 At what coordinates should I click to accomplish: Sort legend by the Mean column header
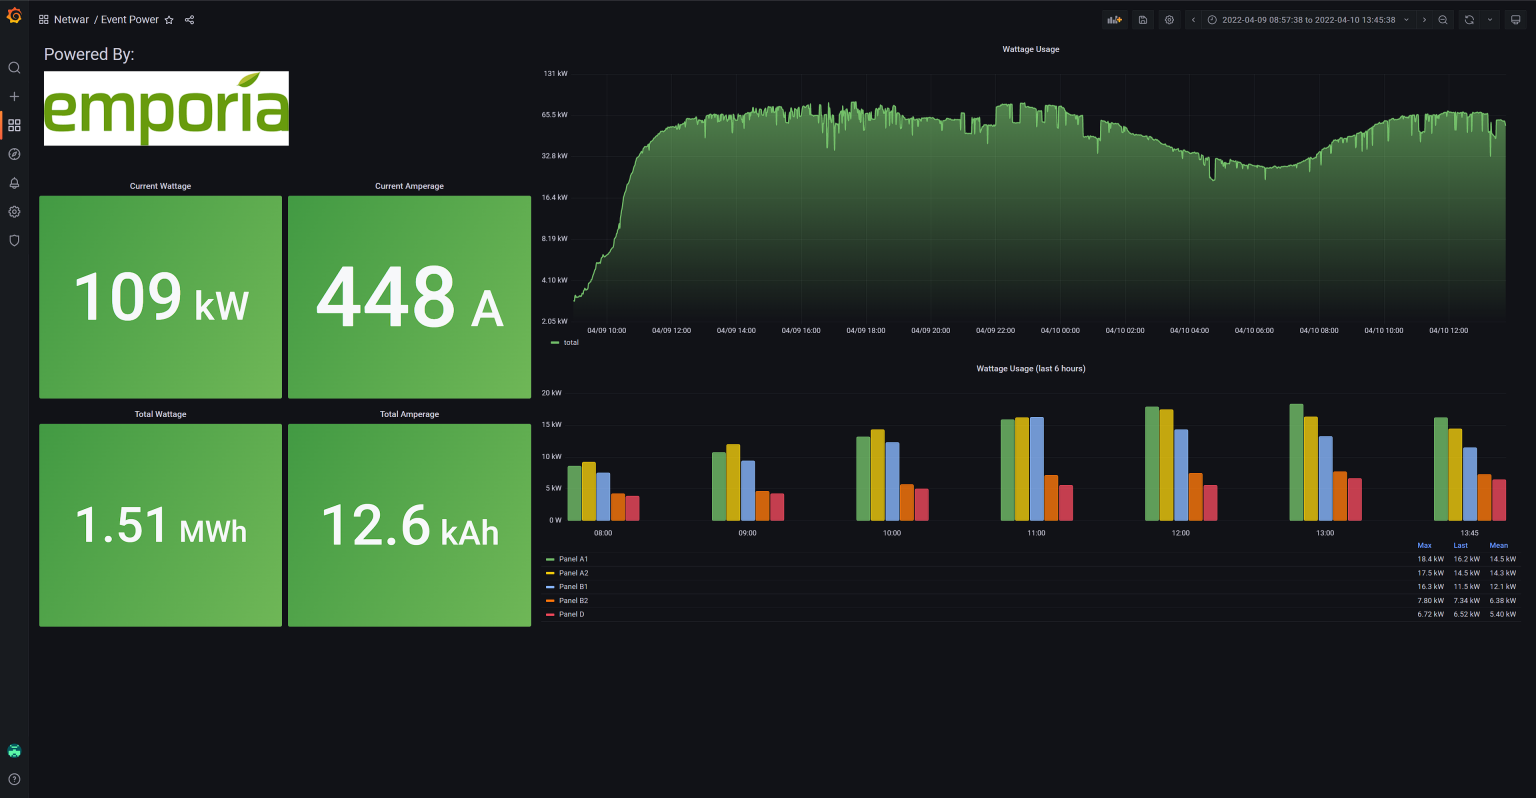pyautogui.click(x=1498, y=546)
